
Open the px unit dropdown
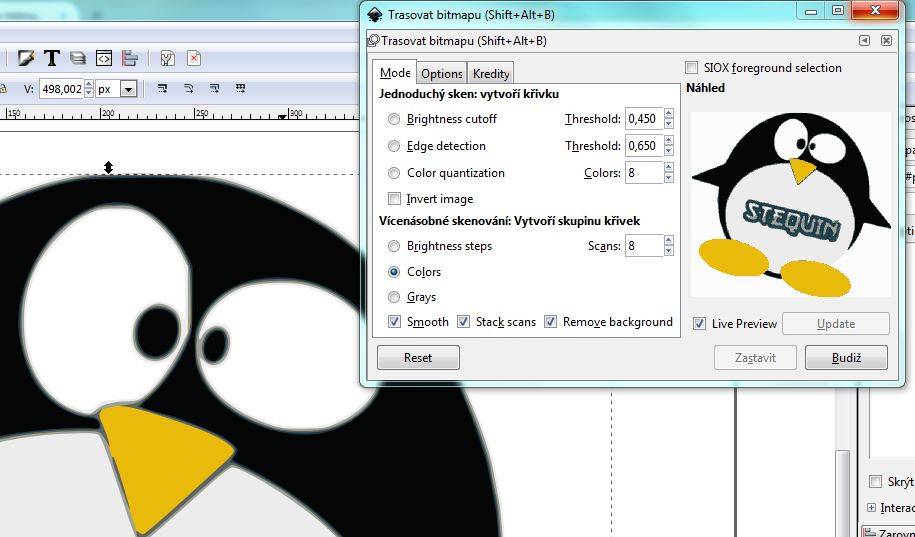click(x=128, y=89)
